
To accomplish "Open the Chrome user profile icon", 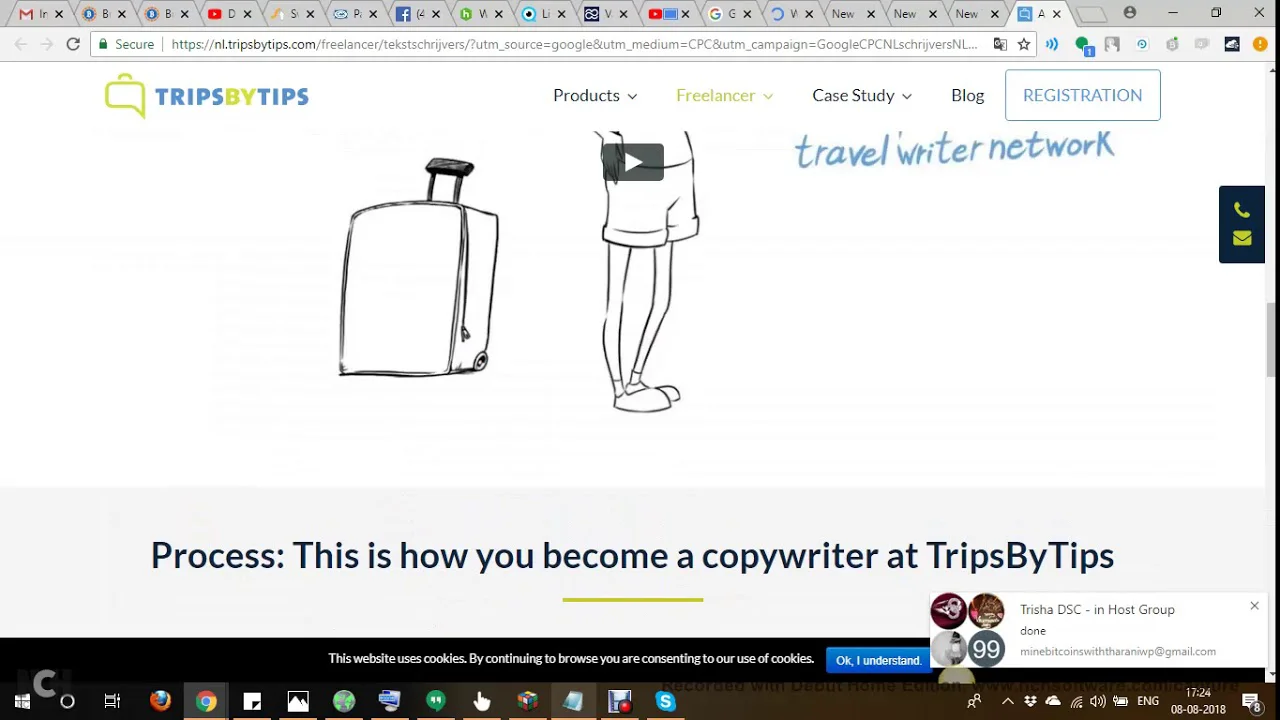I will [x=1130, y=13].
